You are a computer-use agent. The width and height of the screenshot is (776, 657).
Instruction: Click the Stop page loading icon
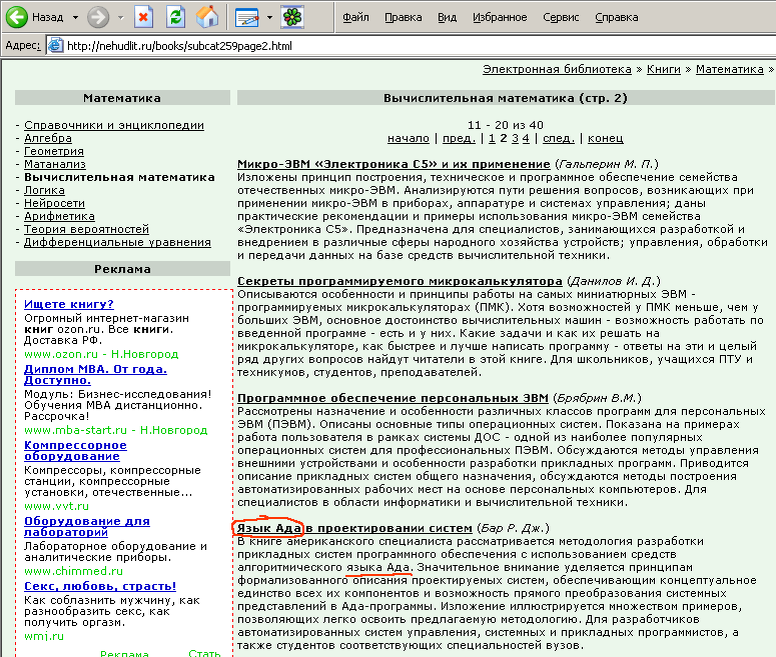[143, 17]
